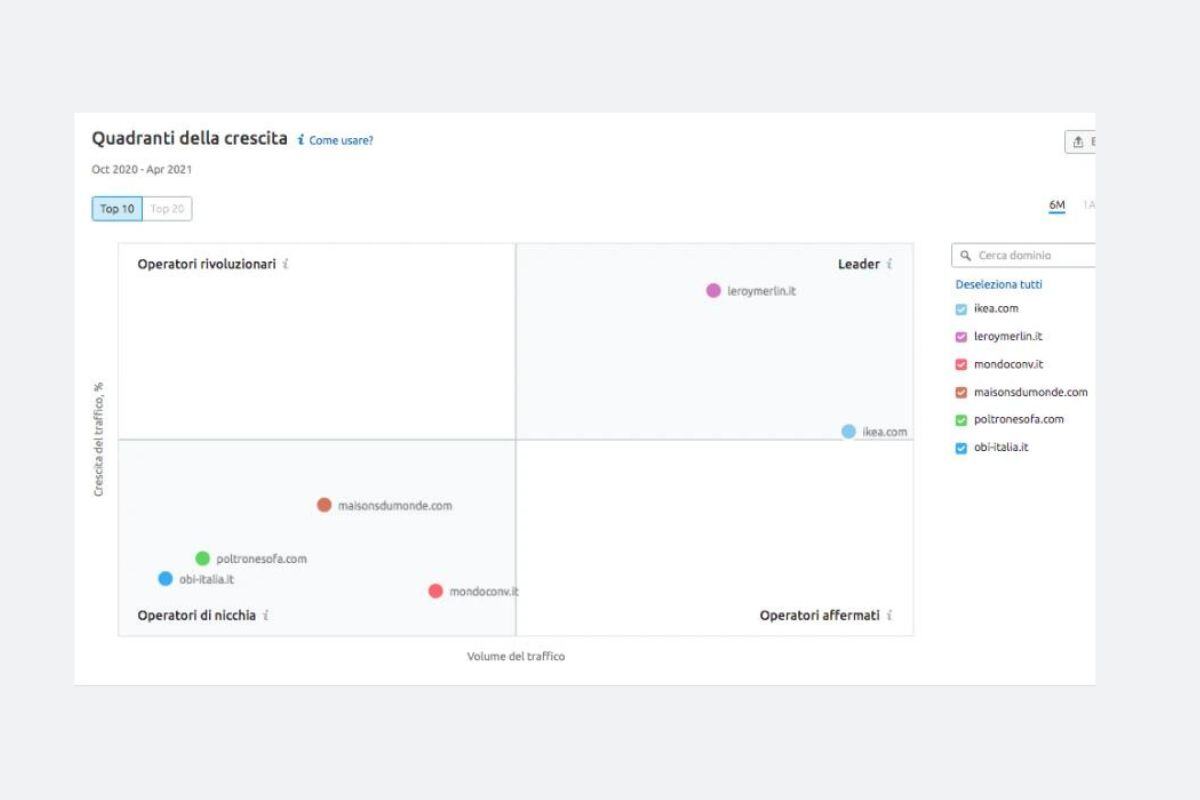Uncheck the maisonsdumonde.com checkbox
The height and width of the screenshot is (800, 1200).
(962, 393)
